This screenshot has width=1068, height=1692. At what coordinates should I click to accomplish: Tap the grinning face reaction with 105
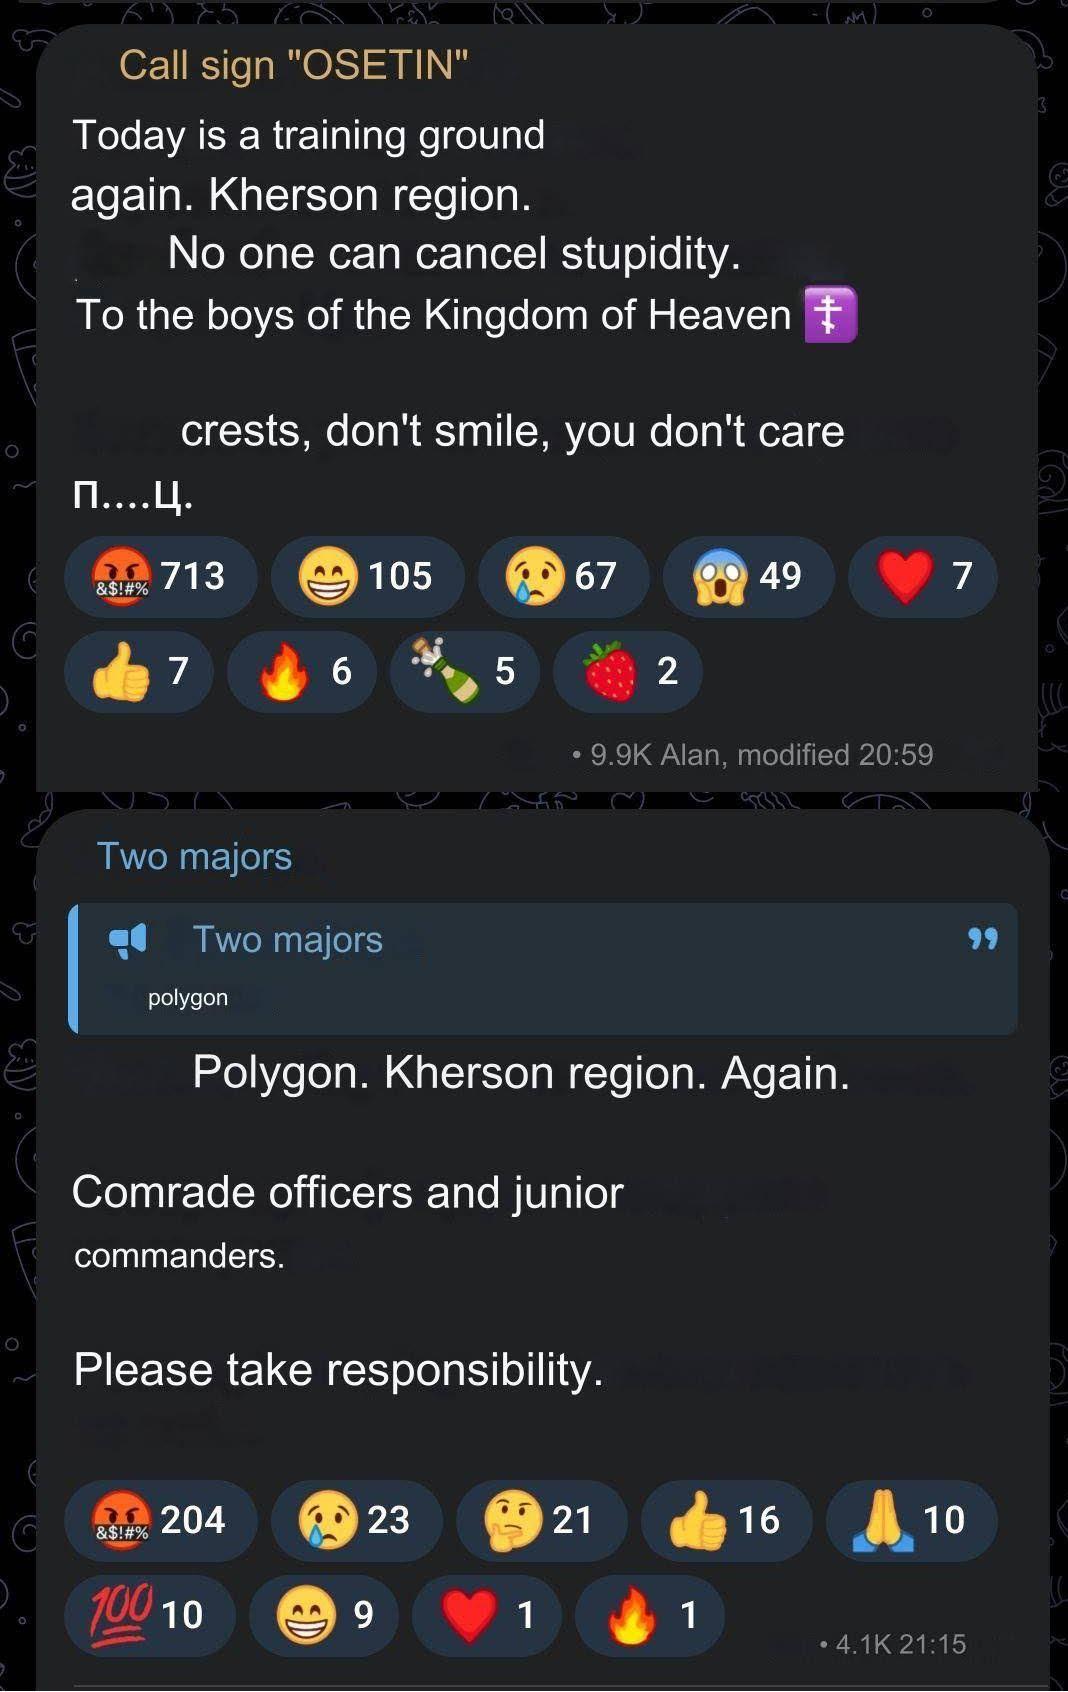coord(367,576)
